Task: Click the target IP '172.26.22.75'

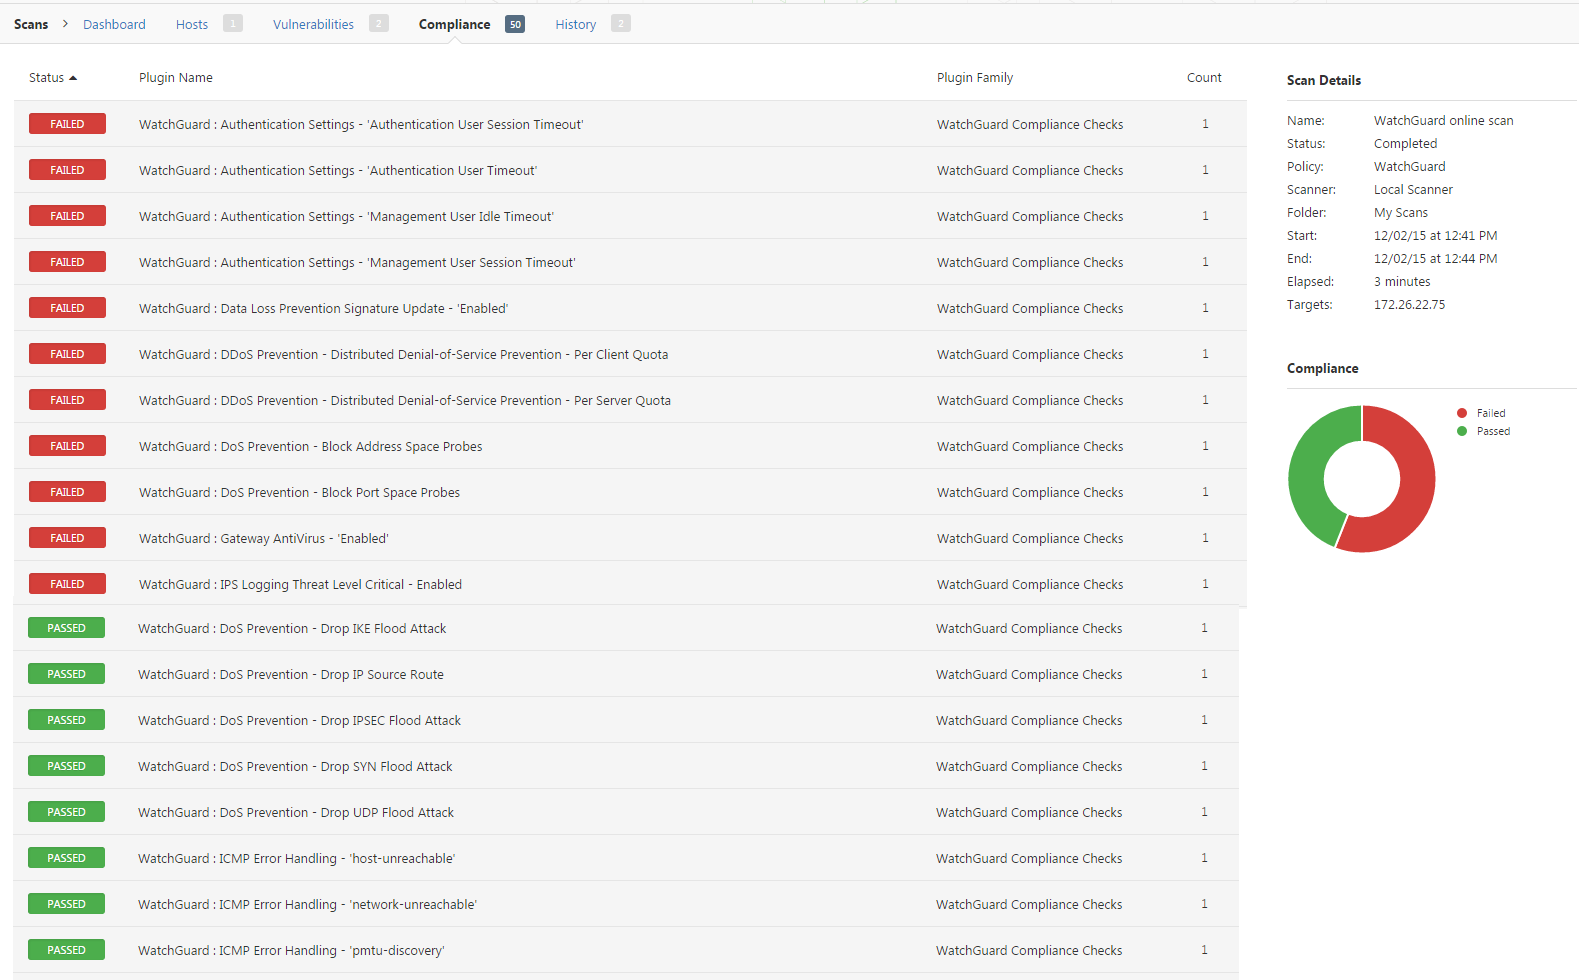Action: pos(1409,304)
